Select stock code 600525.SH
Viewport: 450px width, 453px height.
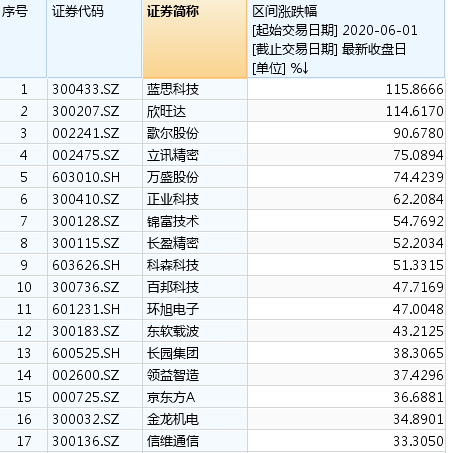[86, 353]
